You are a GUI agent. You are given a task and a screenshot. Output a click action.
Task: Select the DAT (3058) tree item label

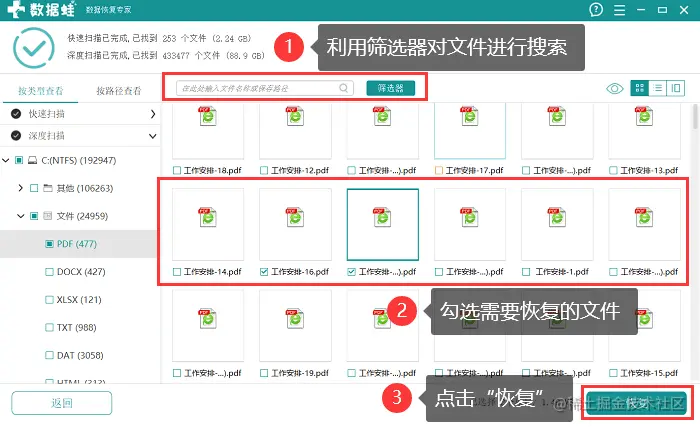[x=80, y=356]
